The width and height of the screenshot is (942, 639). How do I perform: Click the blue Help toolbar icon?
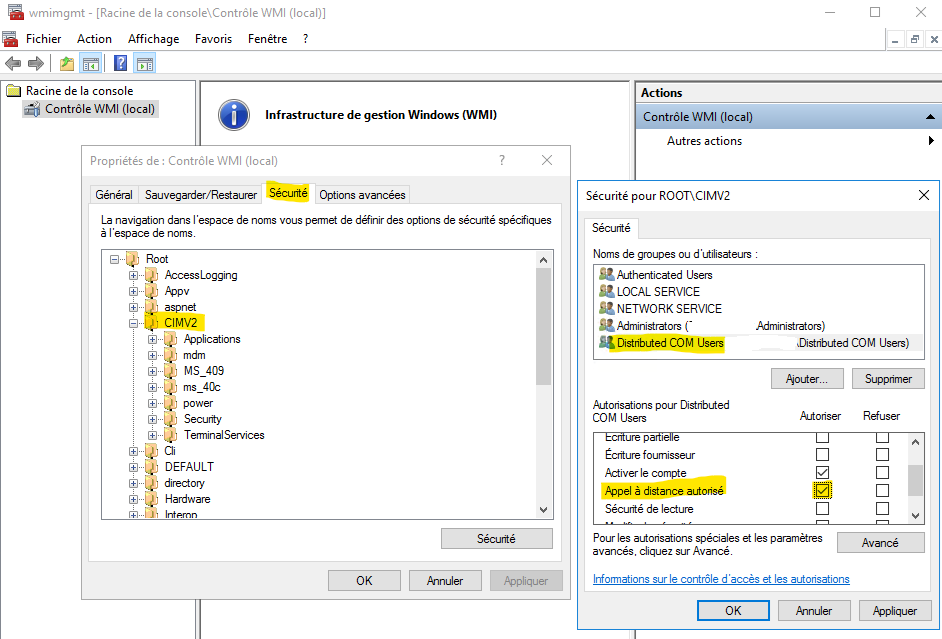120,63
